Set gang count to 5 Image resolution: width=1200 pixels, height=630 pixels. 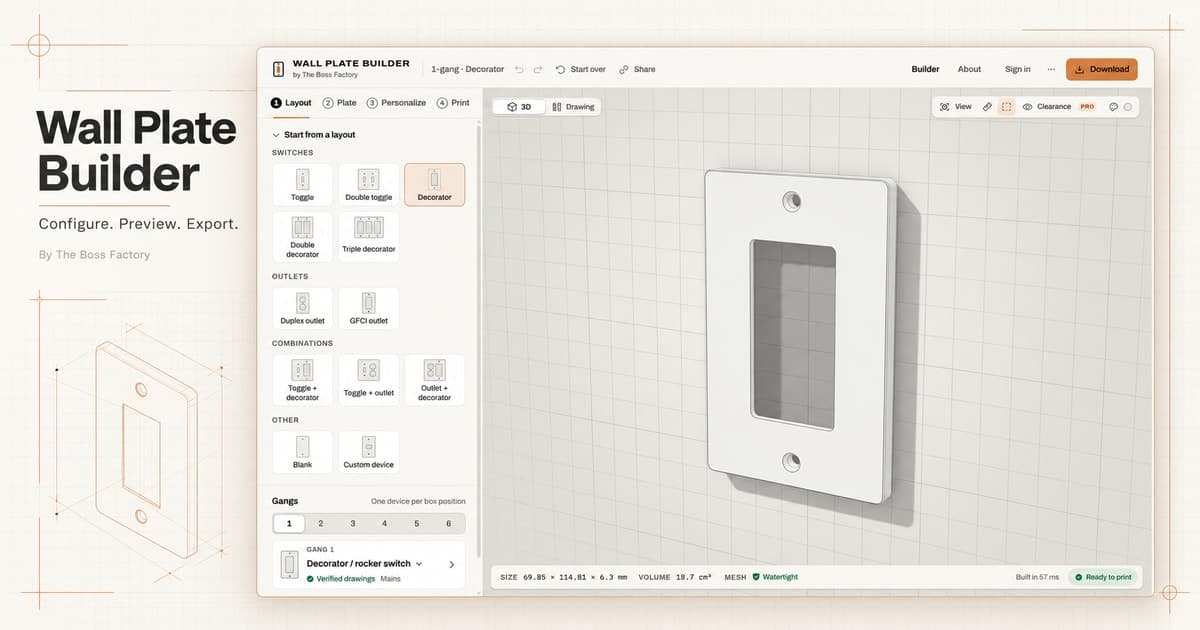(x=417, y=523)
